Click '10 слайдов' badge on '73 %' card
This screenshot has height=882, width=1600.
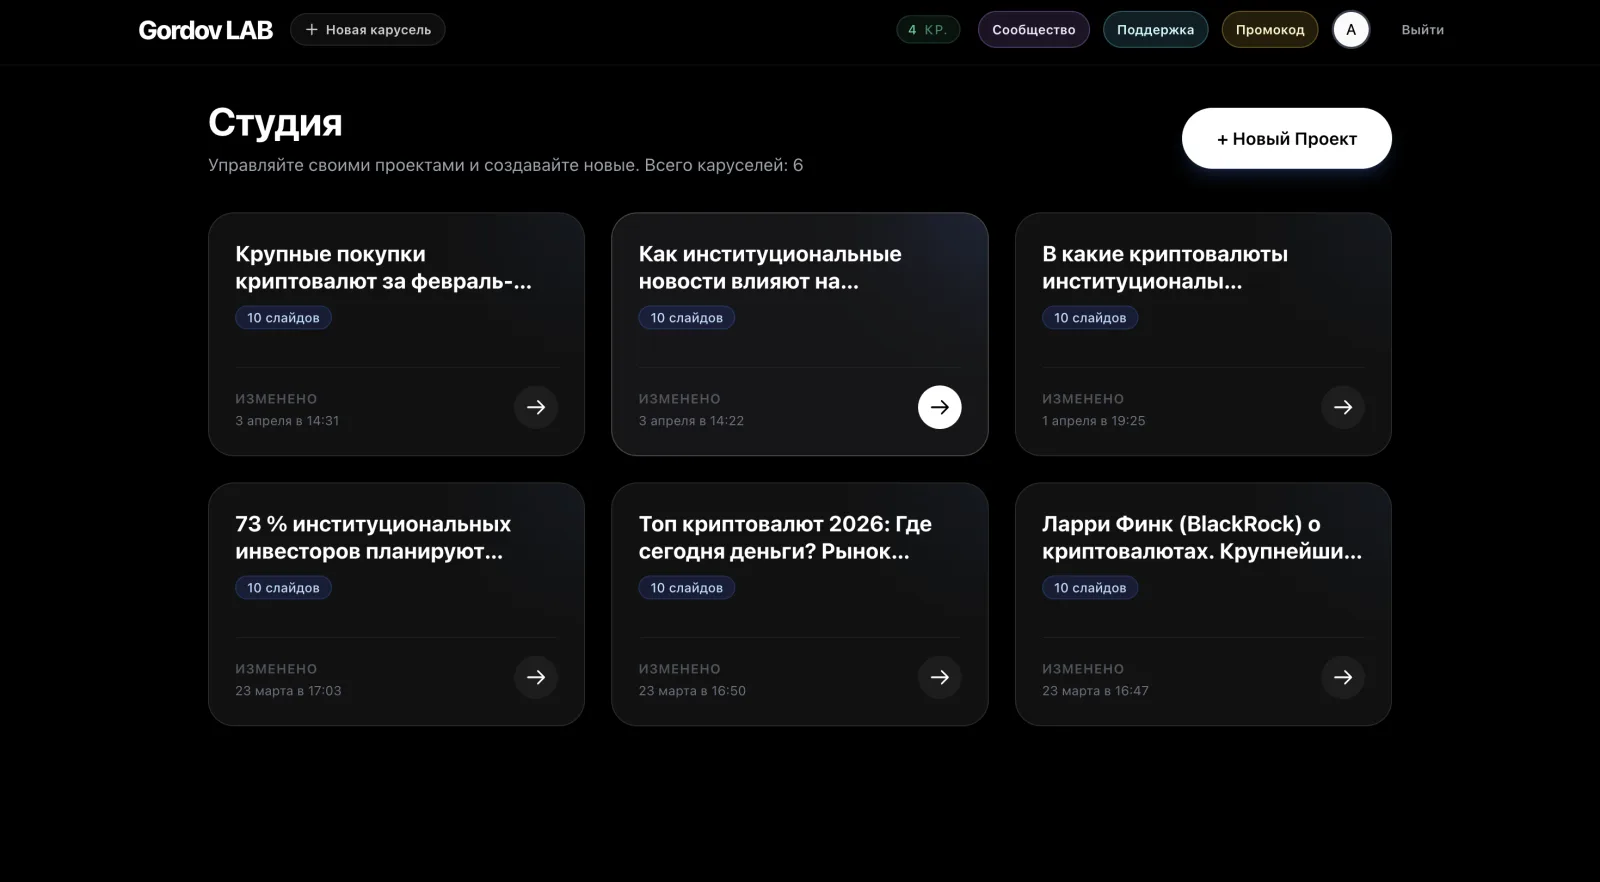click(283, 588)
